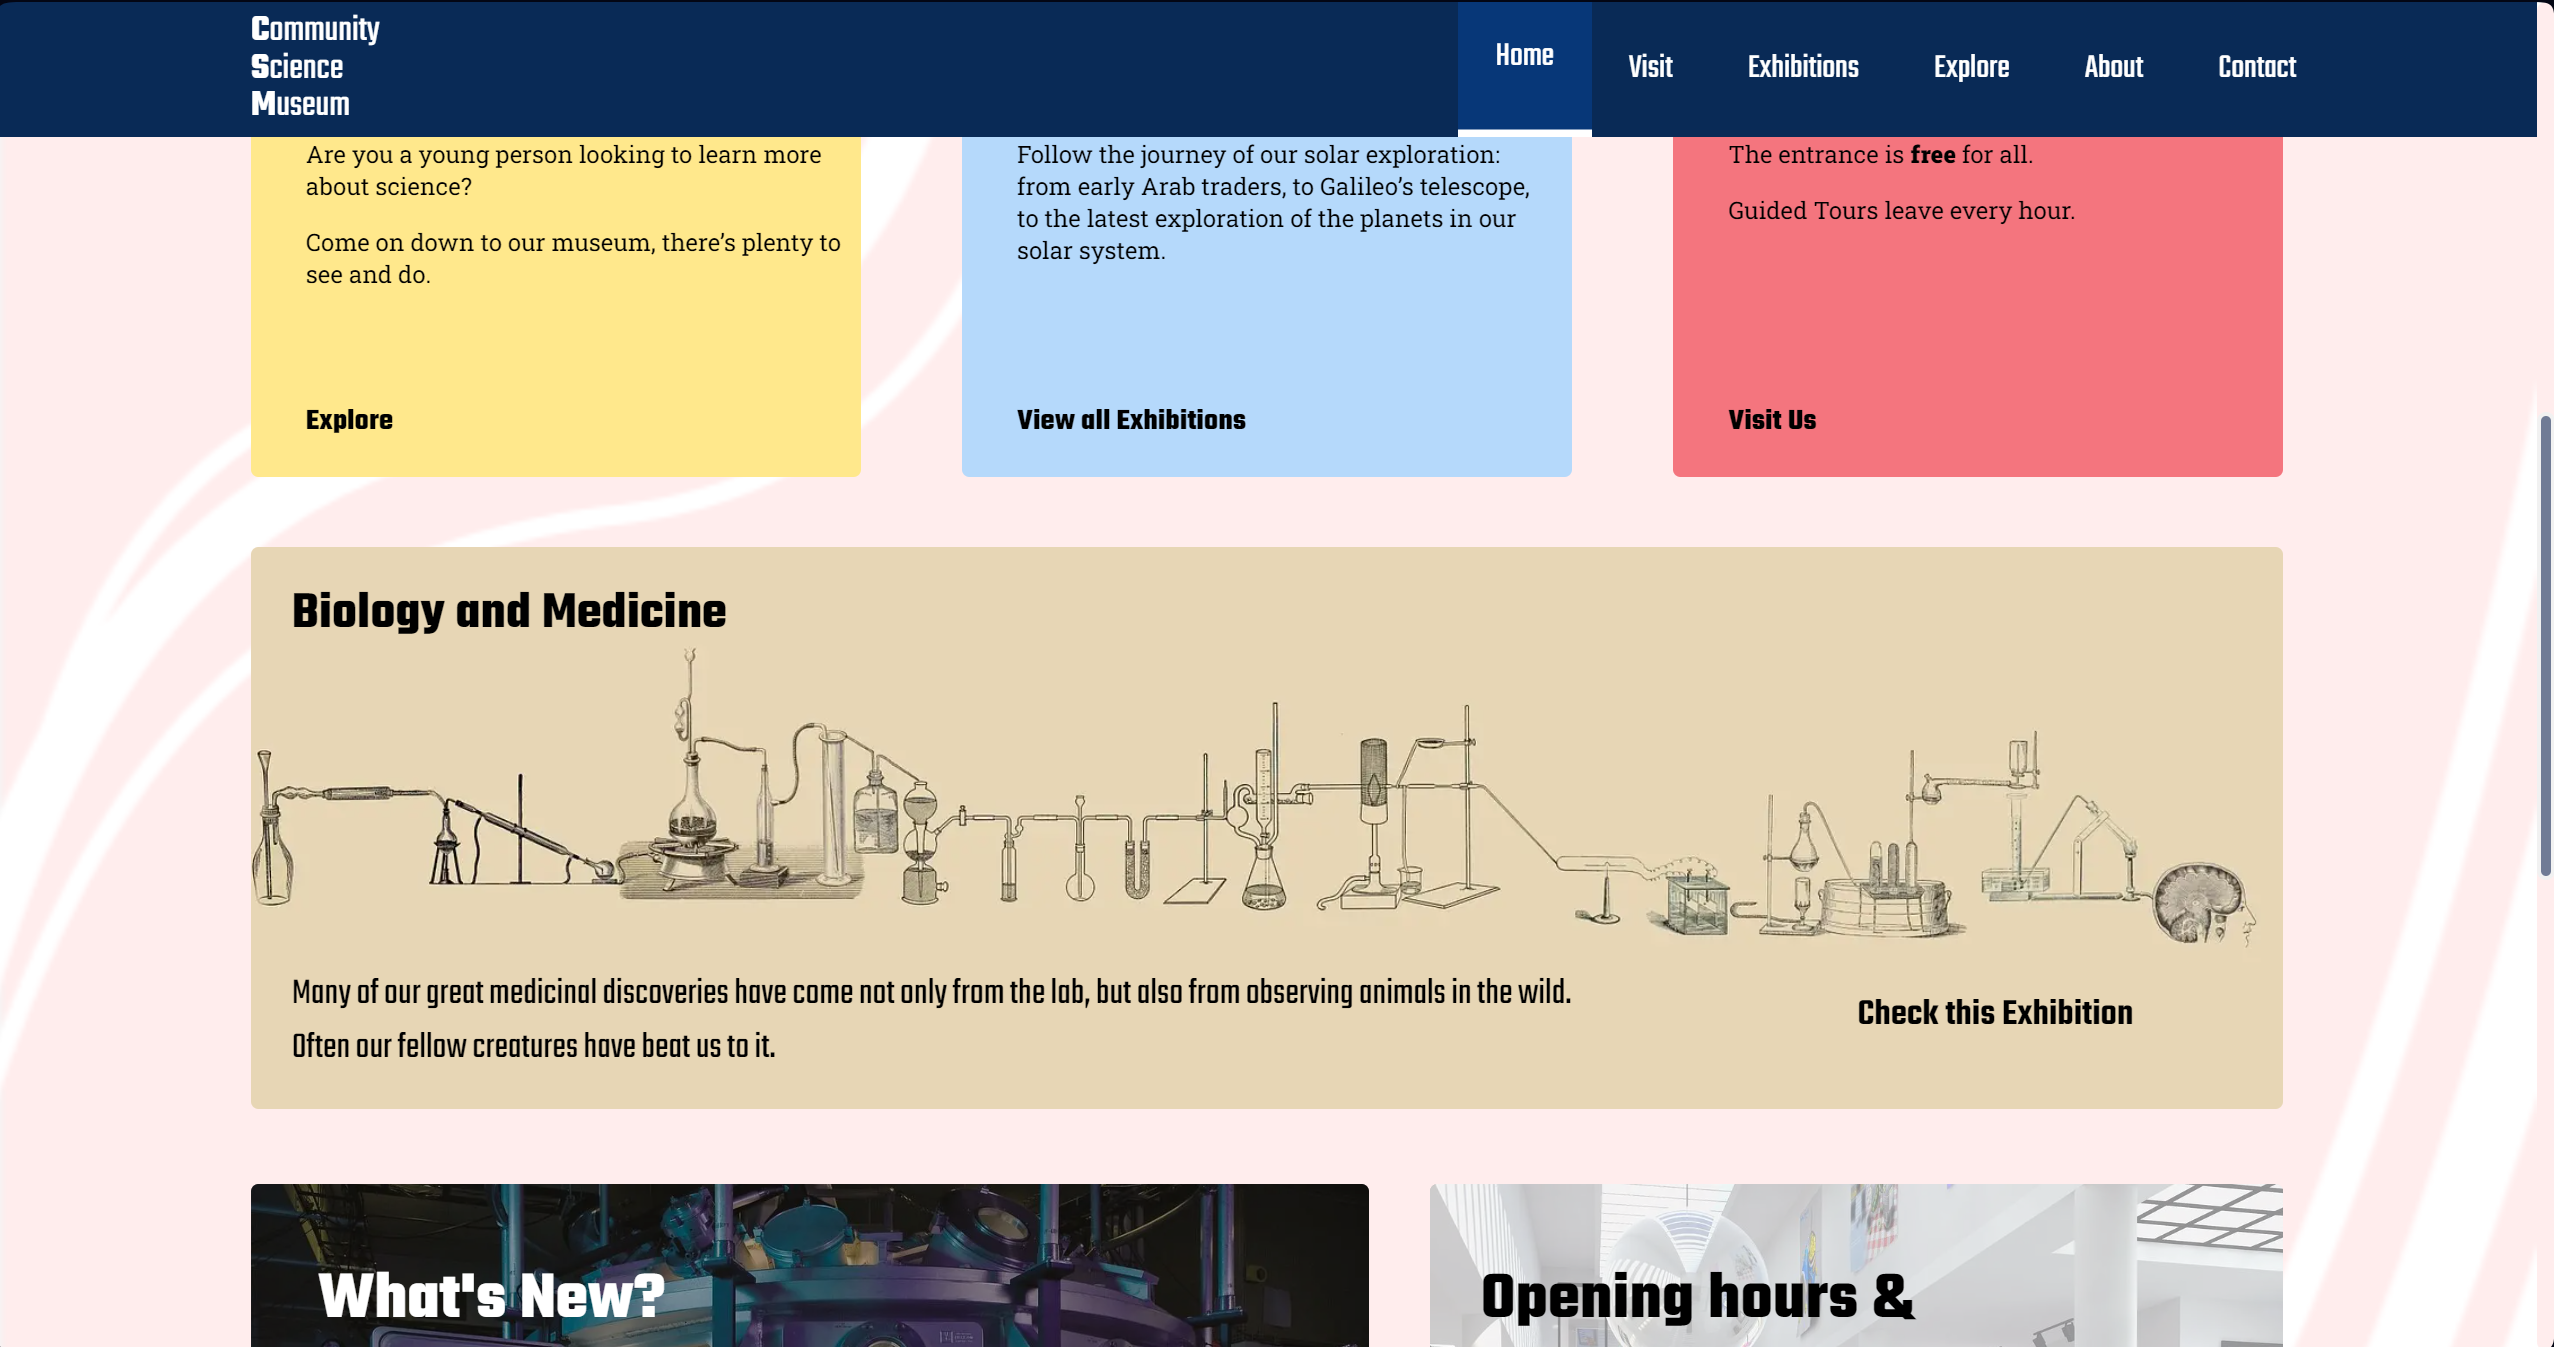Click the Biology and Medicine heading
The image size is (2554, 1347).
(509, 611)
